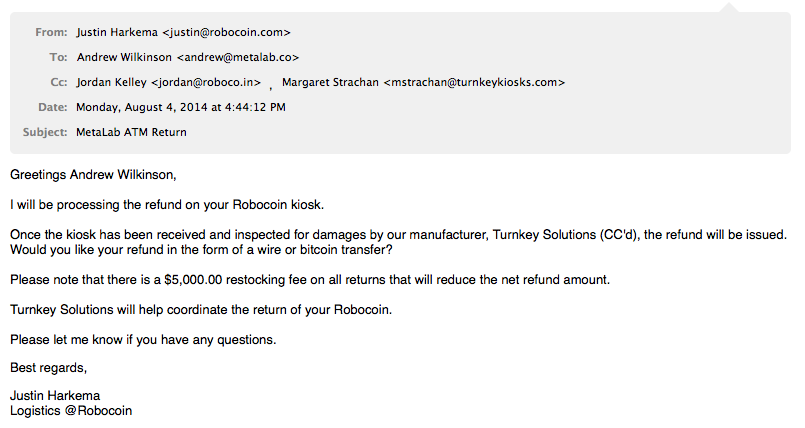
Task: Click the To label
Action: tap(59, 57)
